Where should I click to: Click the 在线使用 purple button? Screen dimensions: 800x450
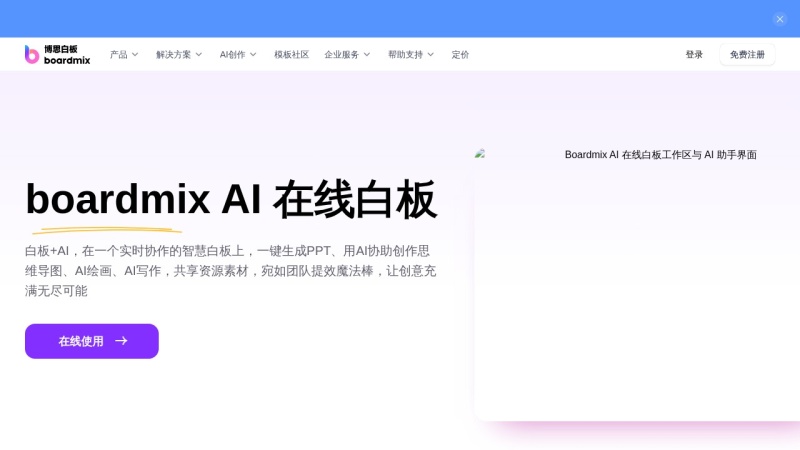[92, 341]
